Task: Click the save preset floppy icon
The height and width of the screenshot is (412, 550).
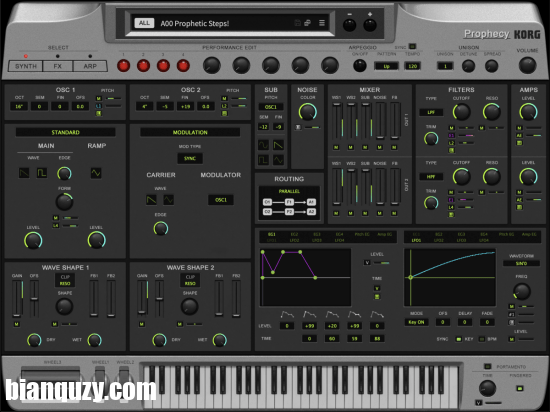Action: (x=297, y=23)
